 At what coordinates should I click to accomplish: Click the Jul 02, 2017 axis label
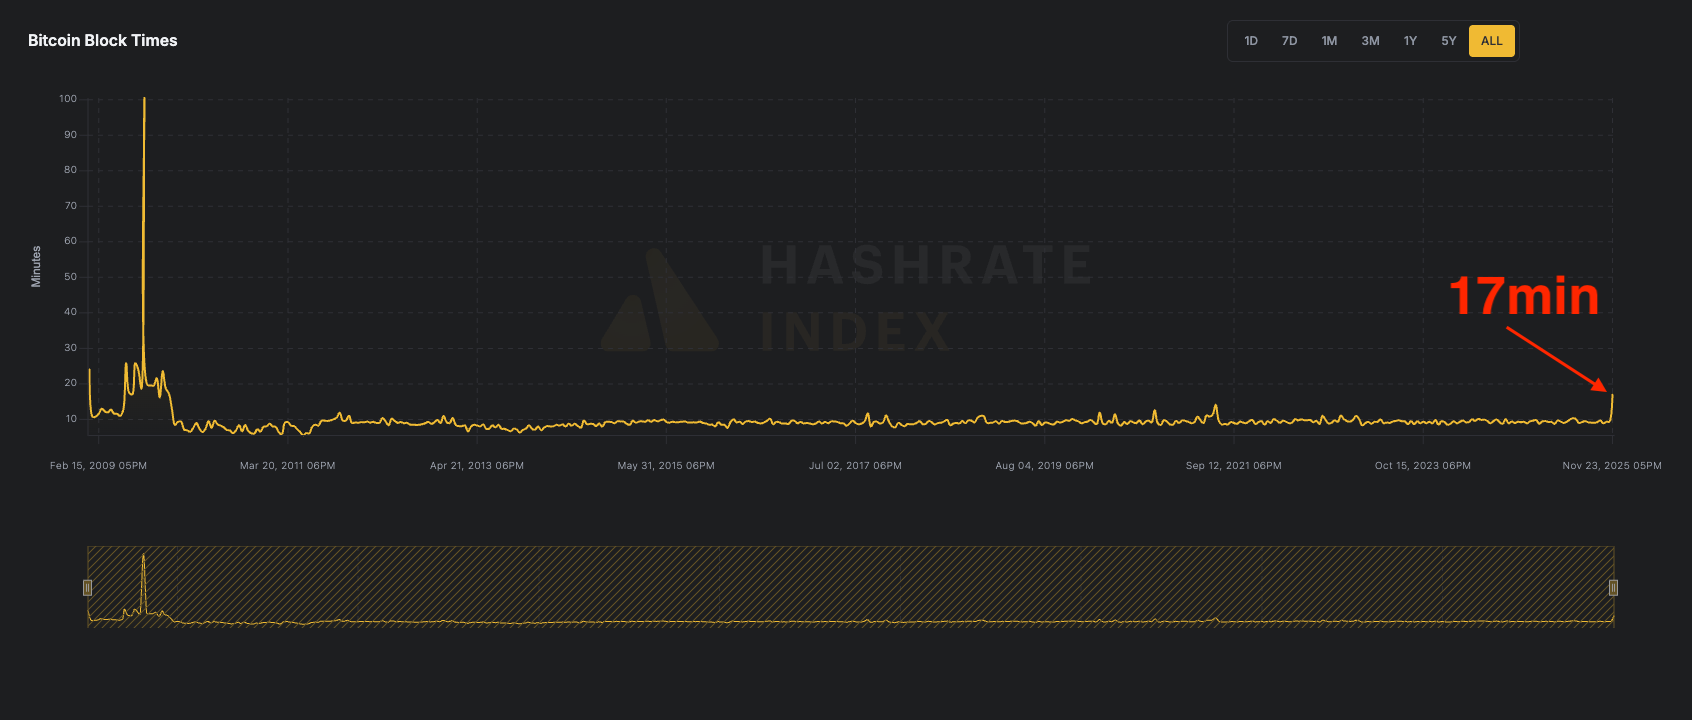pos(855,466)
